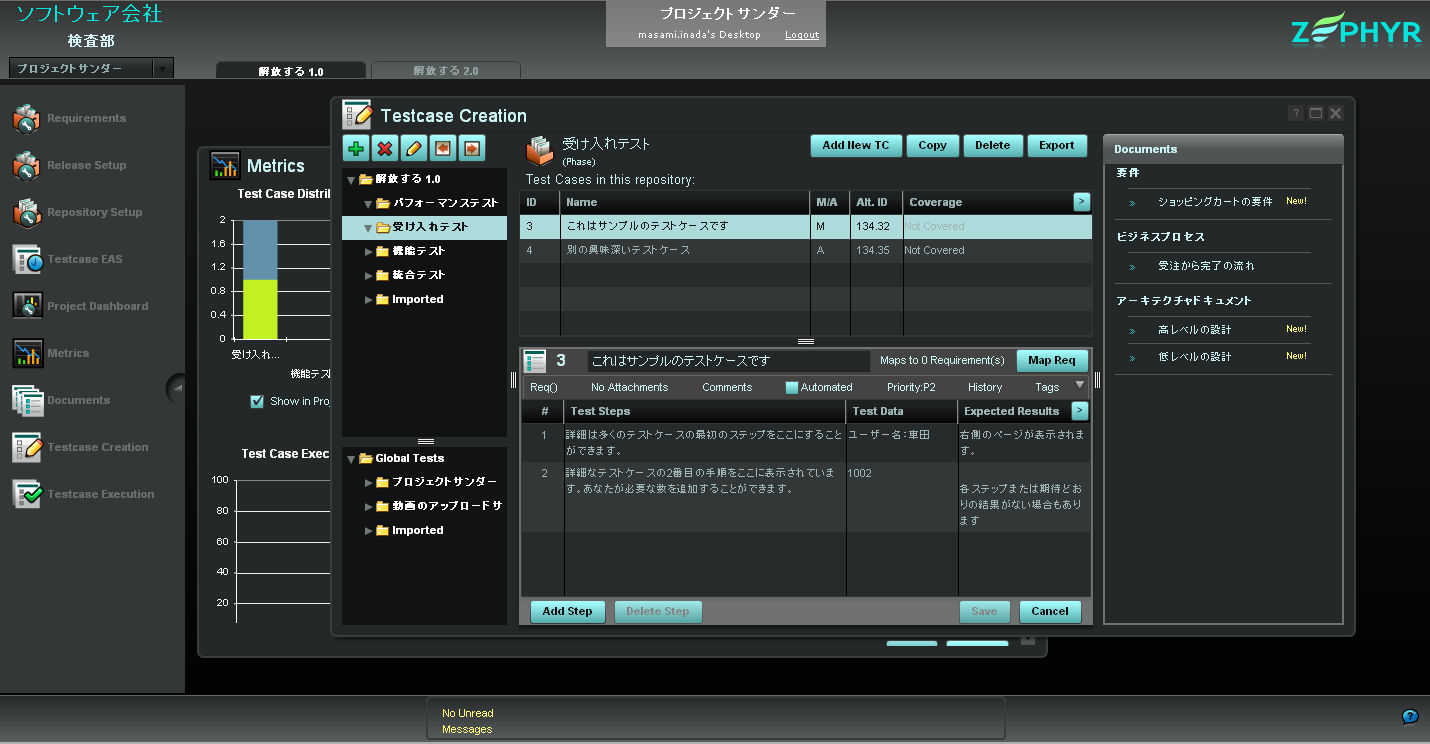
Task: Click the Test Data cell showing 1002
Action: point(902,473)
